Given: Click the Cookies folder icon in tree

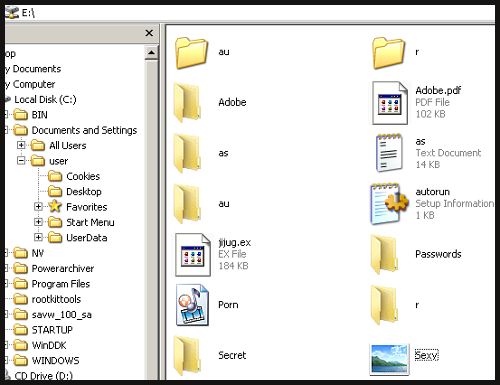Looking at the screenshot, I should 55,176.
